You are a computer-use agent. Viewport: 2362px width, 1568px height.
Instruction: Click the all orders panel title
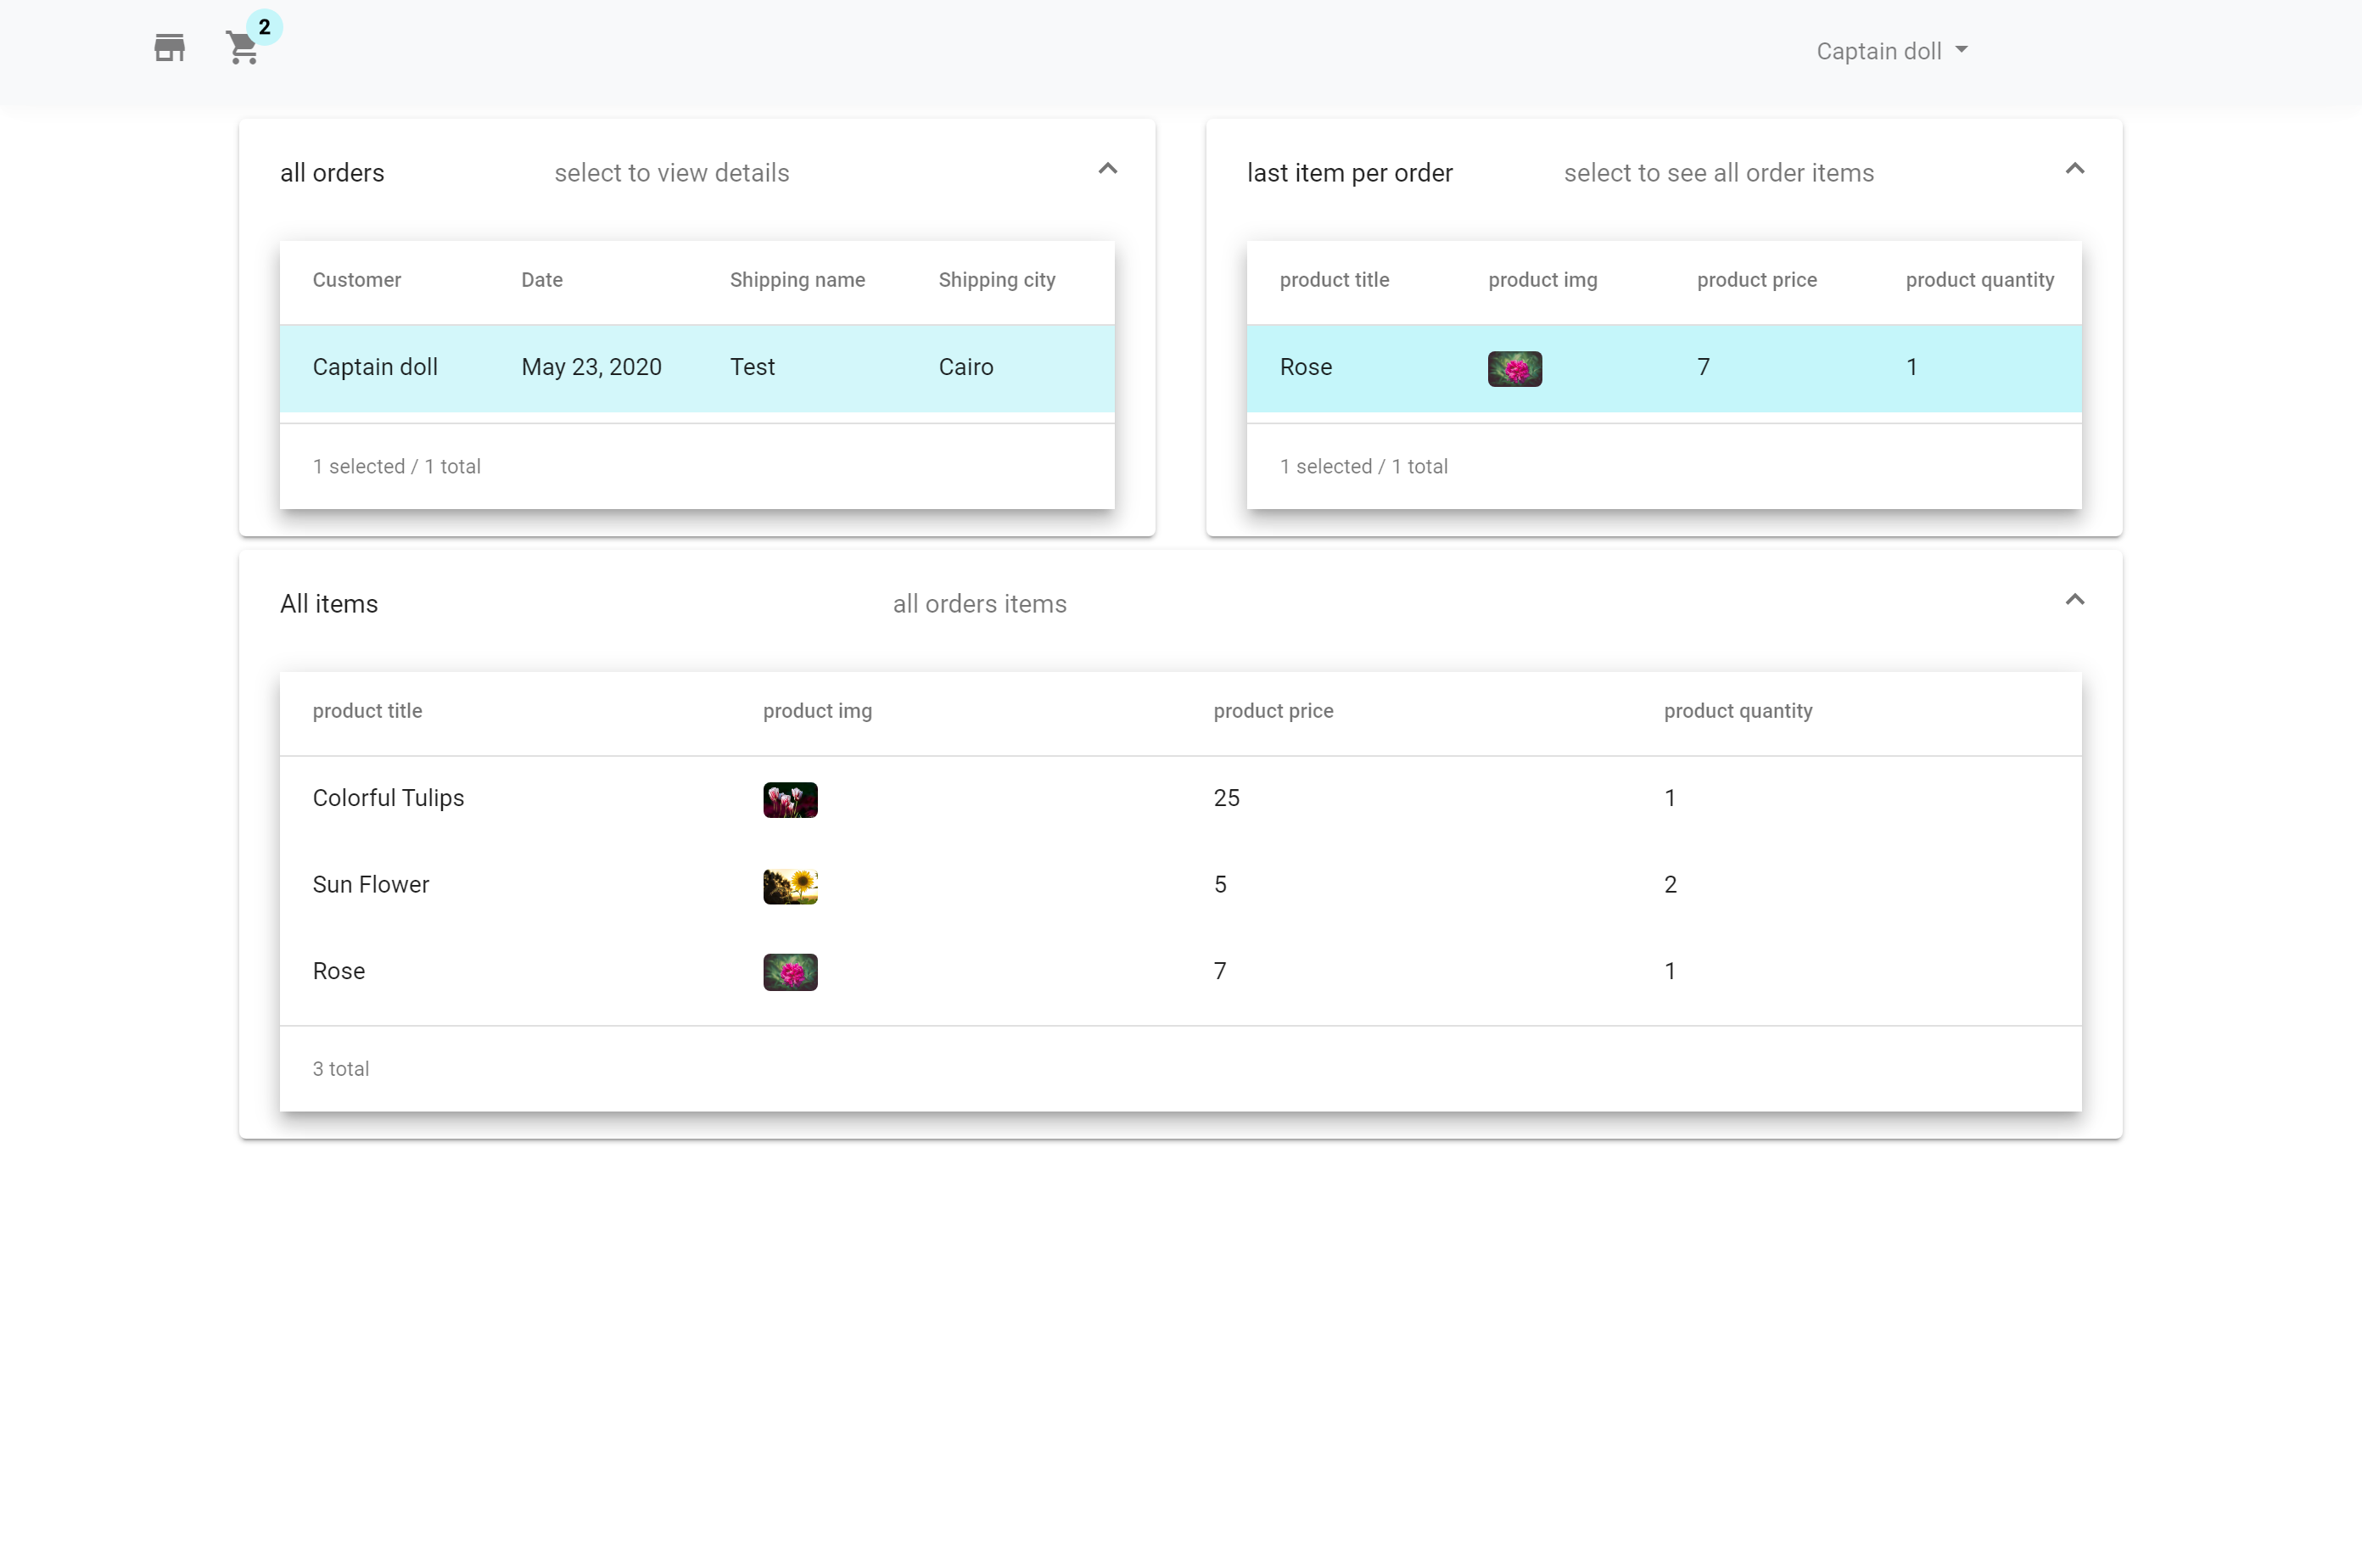[x=332, y=173]
